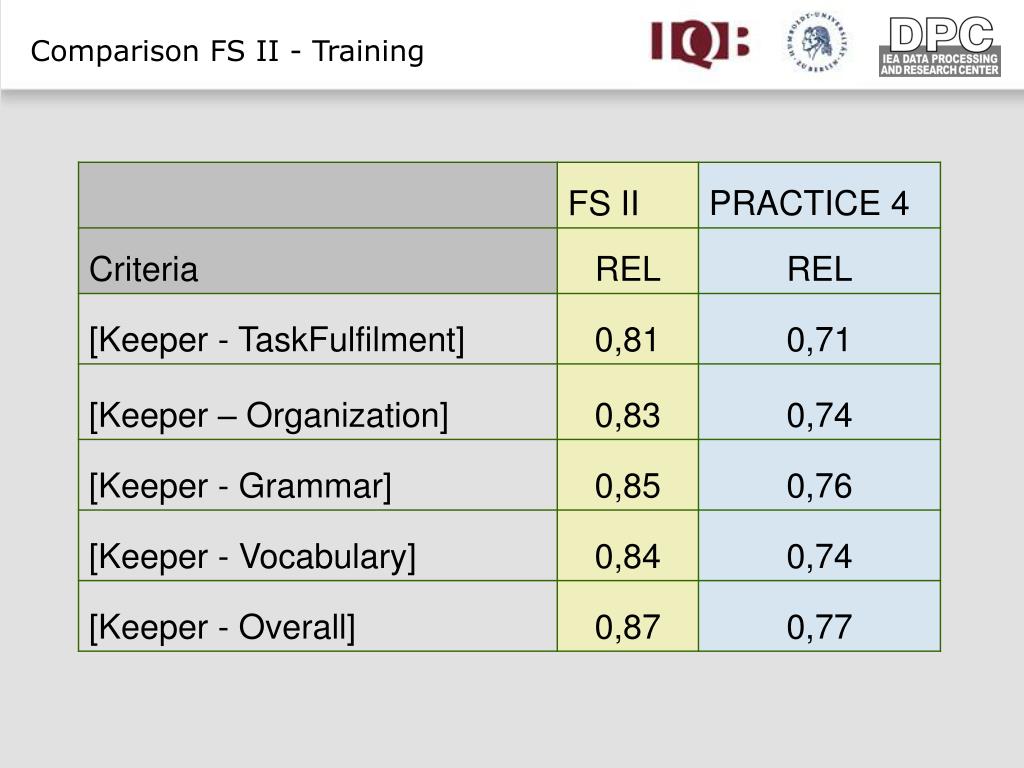Click the PRACTICE 4 column header
1024x768 pixels.
(x=819, y=195)
